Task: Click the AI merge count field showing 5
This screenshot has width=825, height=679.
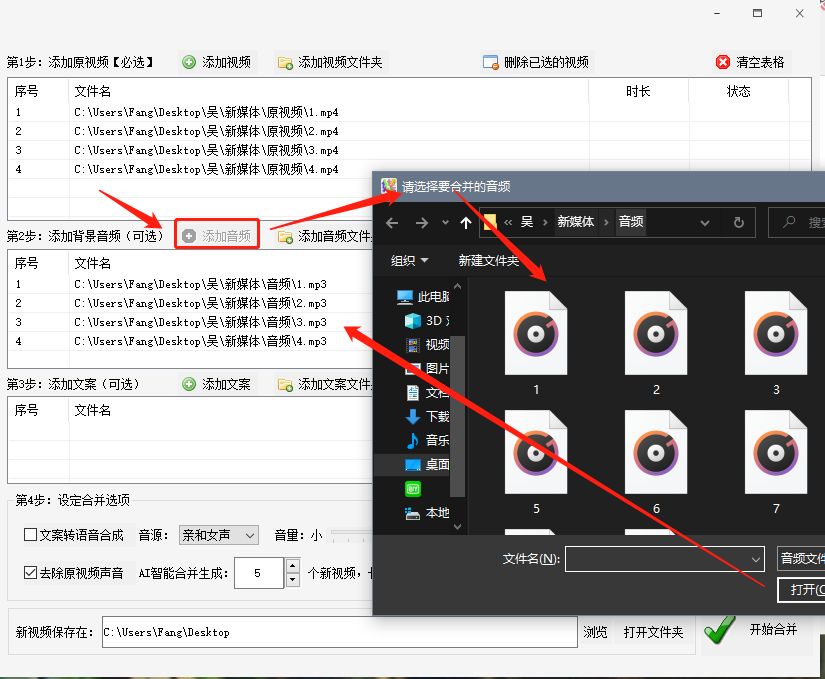Action: pos(259,573)
